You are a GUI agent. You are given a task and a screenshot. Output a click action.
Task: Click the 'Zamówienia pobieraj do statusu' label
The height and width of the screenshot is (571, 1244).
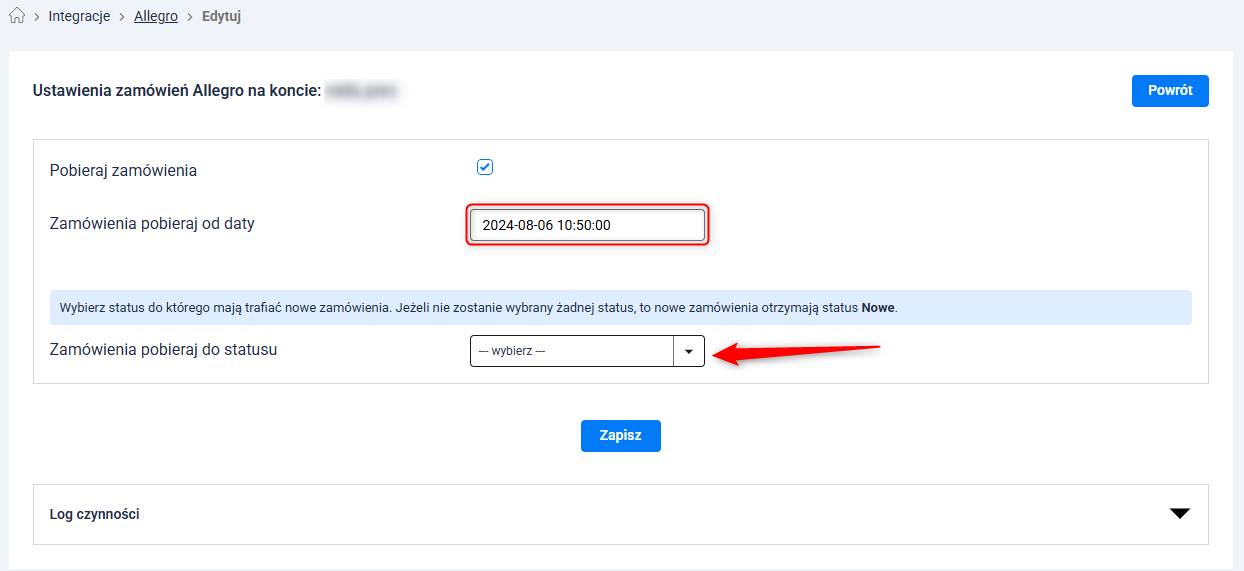[163, 350]
